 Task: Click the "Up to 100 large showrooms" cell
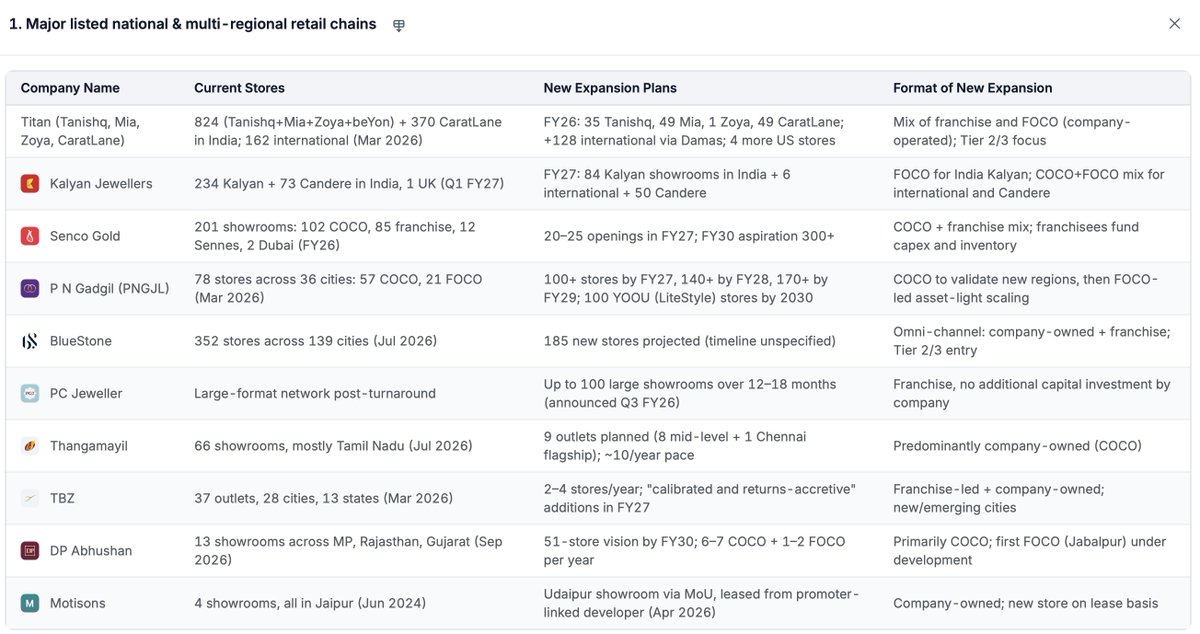pyautogui.click(x=690, y=394)
